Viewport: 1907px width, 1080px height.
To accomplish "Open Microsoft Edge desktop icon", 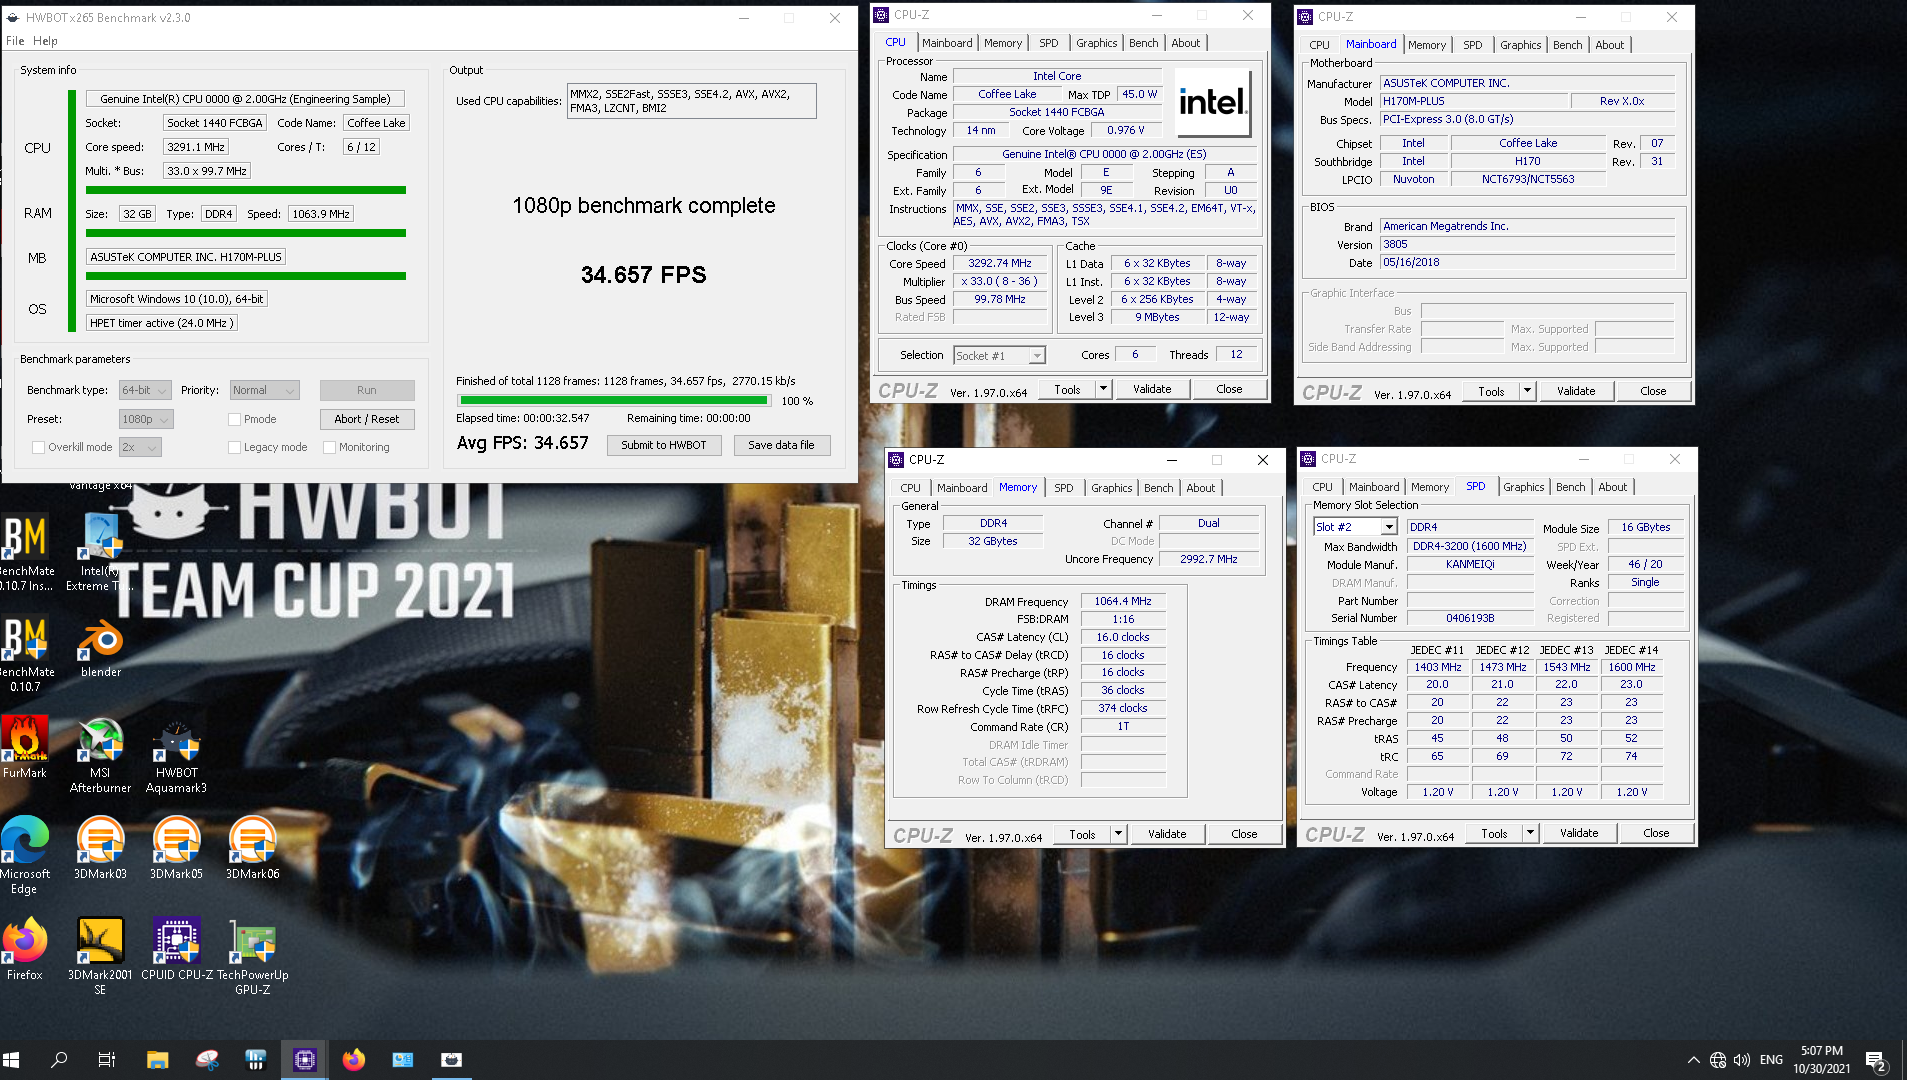I will click(25, 855).
